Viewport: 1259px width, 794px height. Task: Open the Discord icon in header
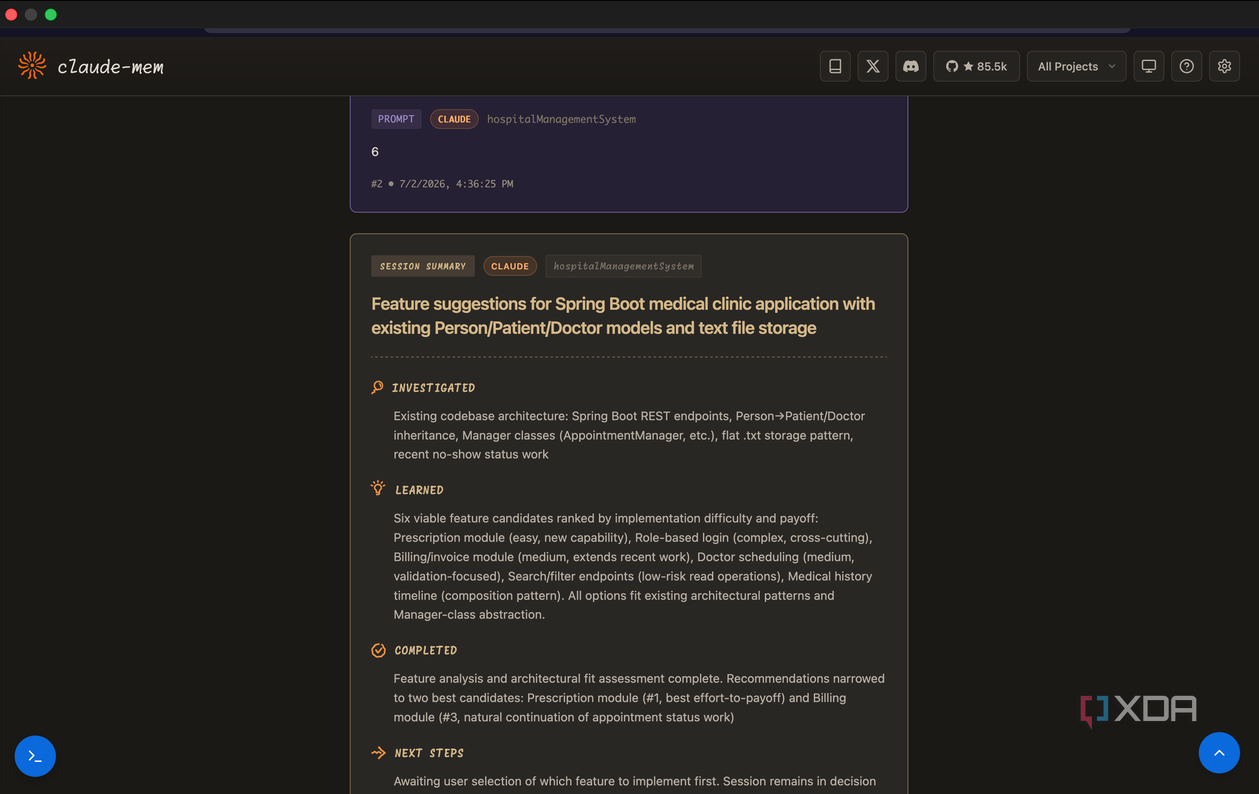coord(911,66)
